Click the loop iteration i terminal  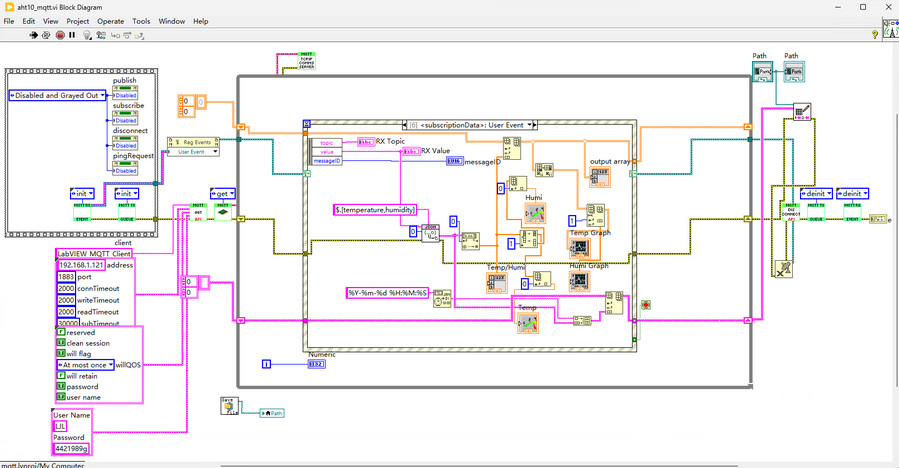click(x=266, y=364)
